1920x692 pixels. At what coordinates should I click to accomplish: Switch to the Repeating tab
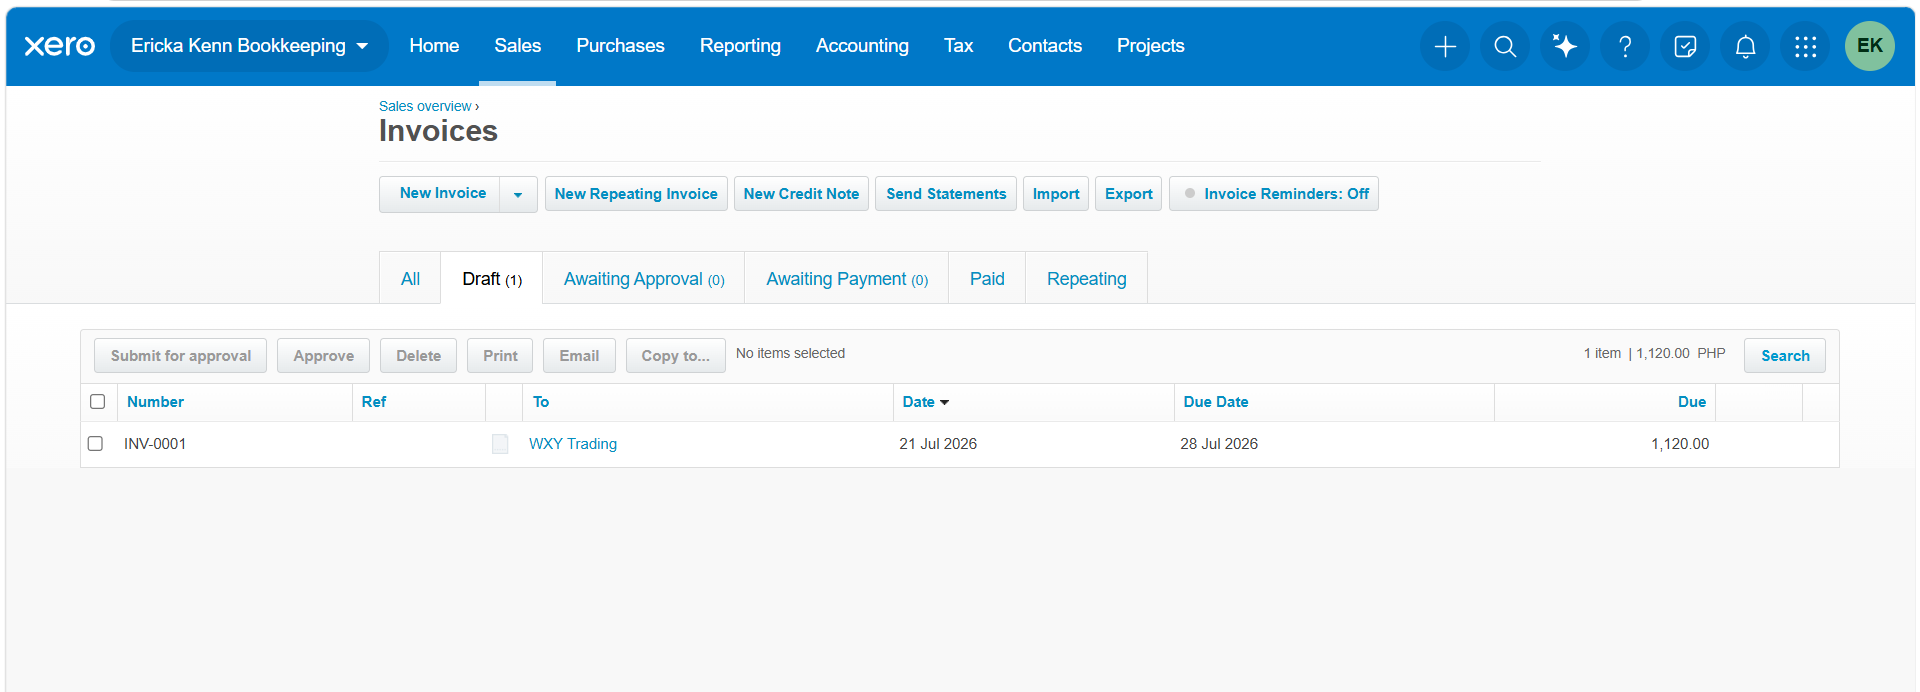click(1086, 279)
